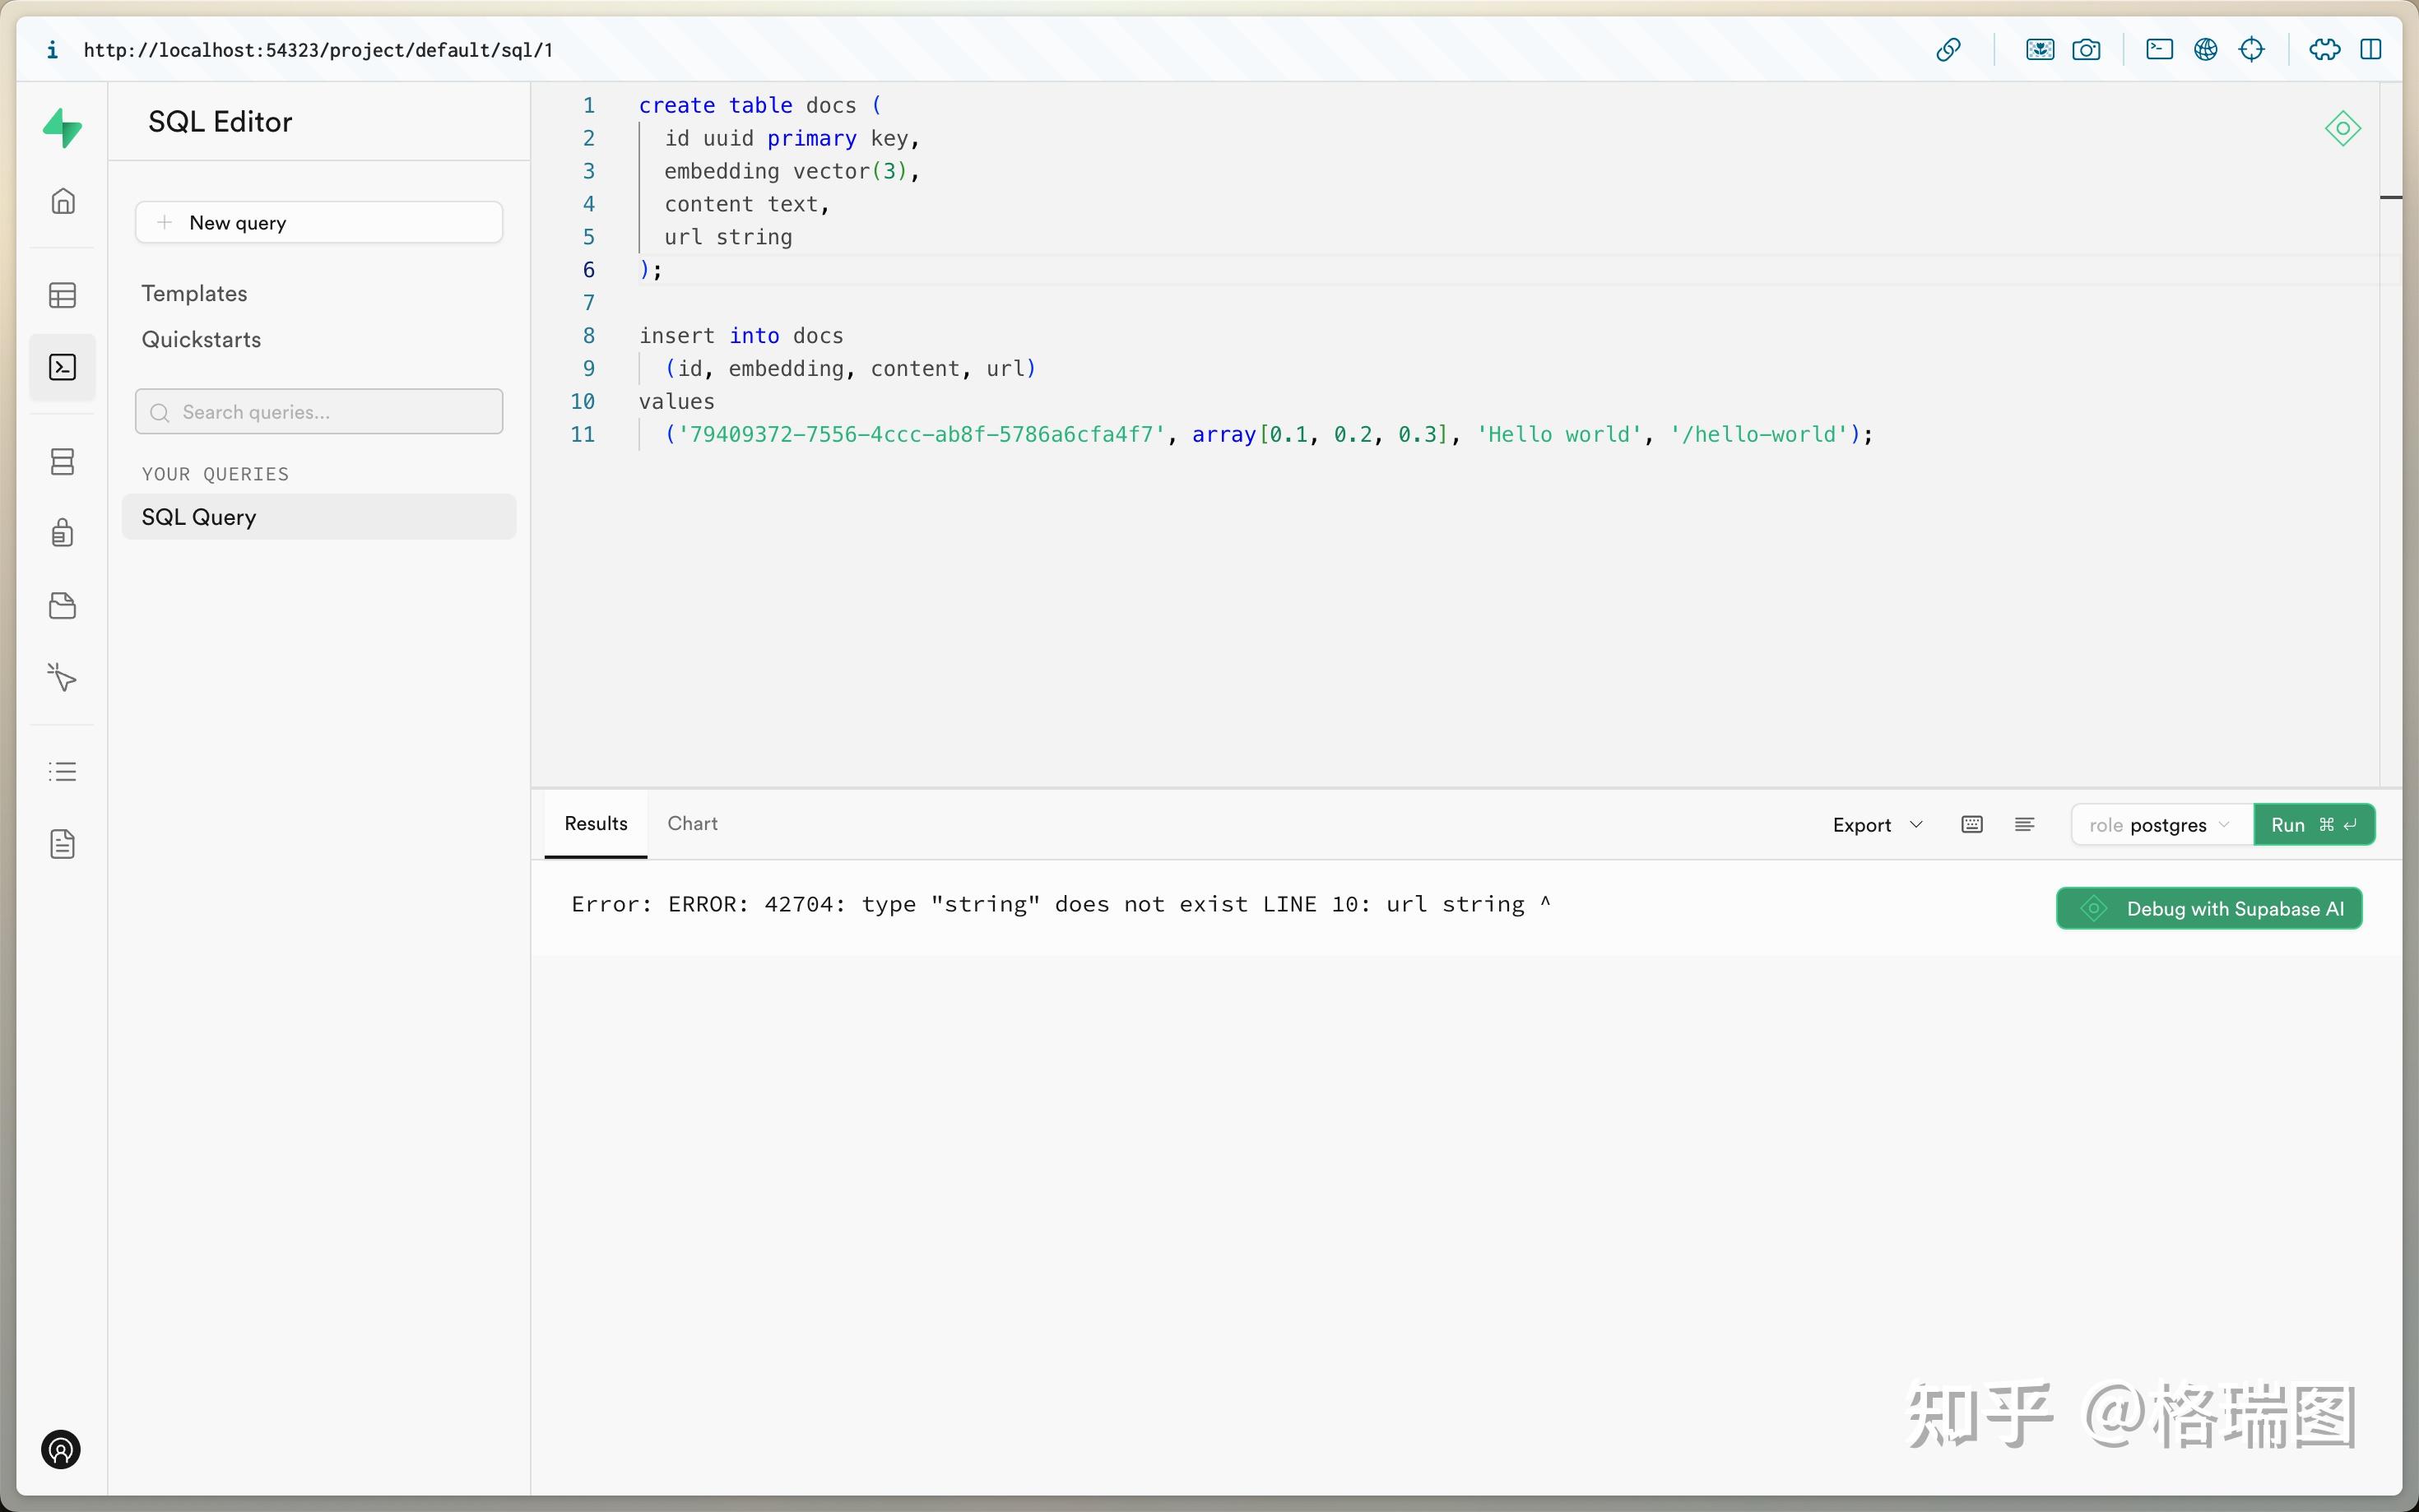Image resolution: width=2419 pixels, height=1512 pixels.
Task: Open the API Docs document icon
Action: (63, 844)
